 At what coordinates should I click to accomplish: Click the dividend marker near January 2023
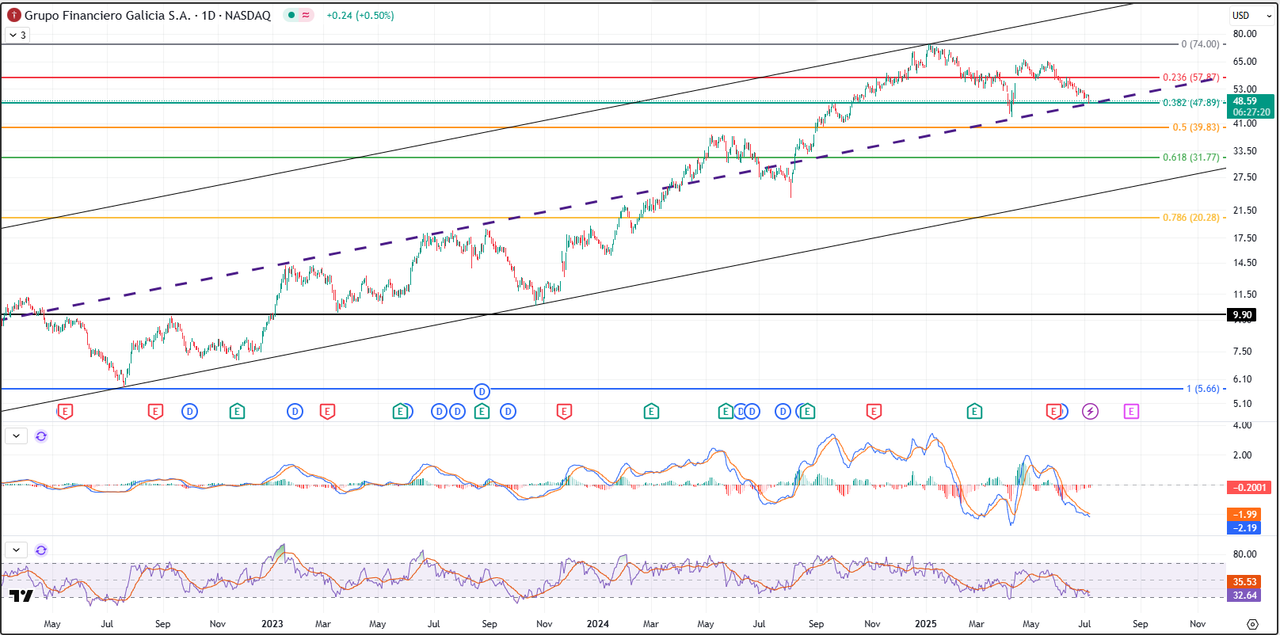[x=295, y=411]
